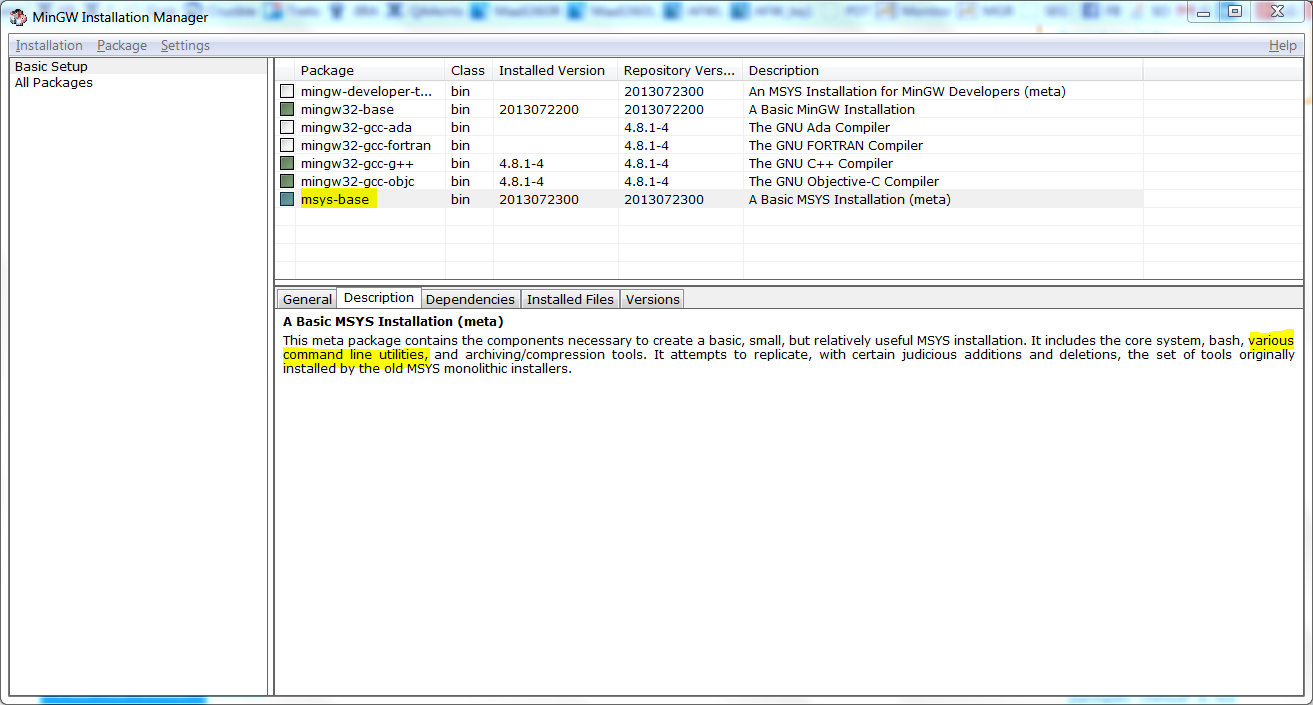
Task: Toggle the mingw-developer-toolkit package checkbox
Action: (x=287, y=91)
